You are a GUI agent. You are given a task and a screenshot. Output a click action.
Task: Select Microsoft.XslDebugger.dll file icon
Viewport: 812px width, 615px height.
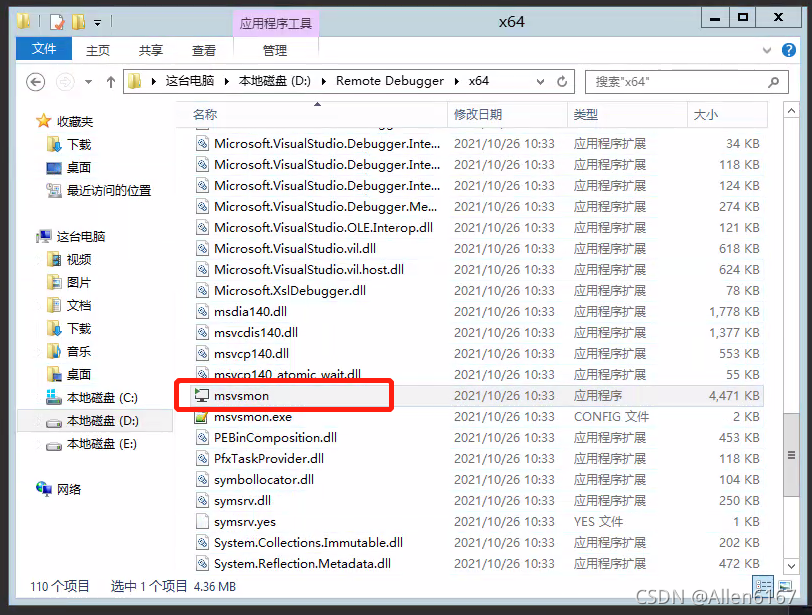(202, 290)
